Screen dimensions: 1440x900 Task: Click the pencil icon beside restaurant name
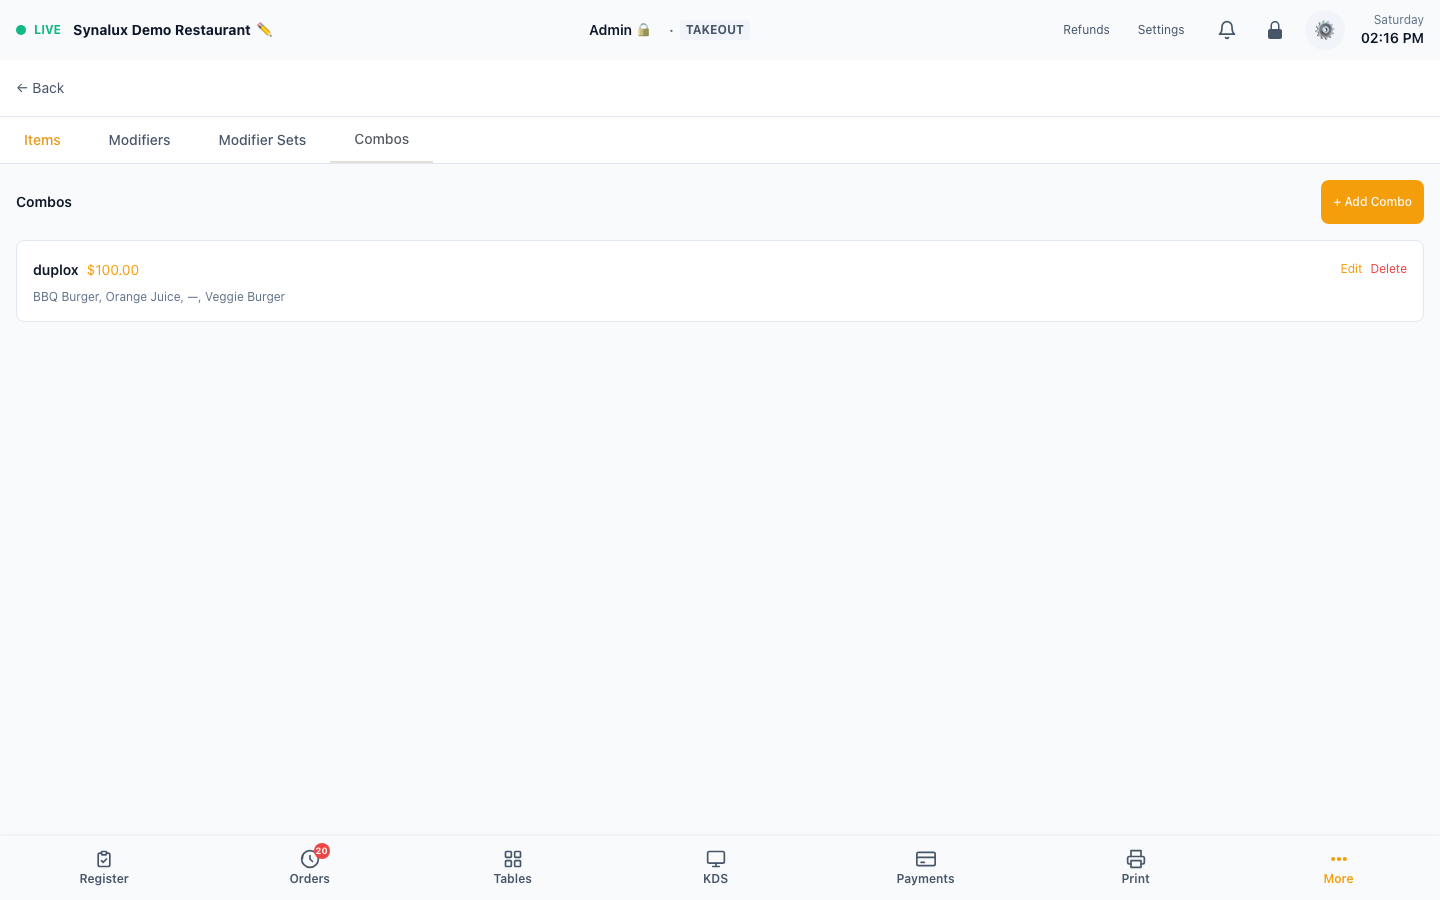pos(264,30)
